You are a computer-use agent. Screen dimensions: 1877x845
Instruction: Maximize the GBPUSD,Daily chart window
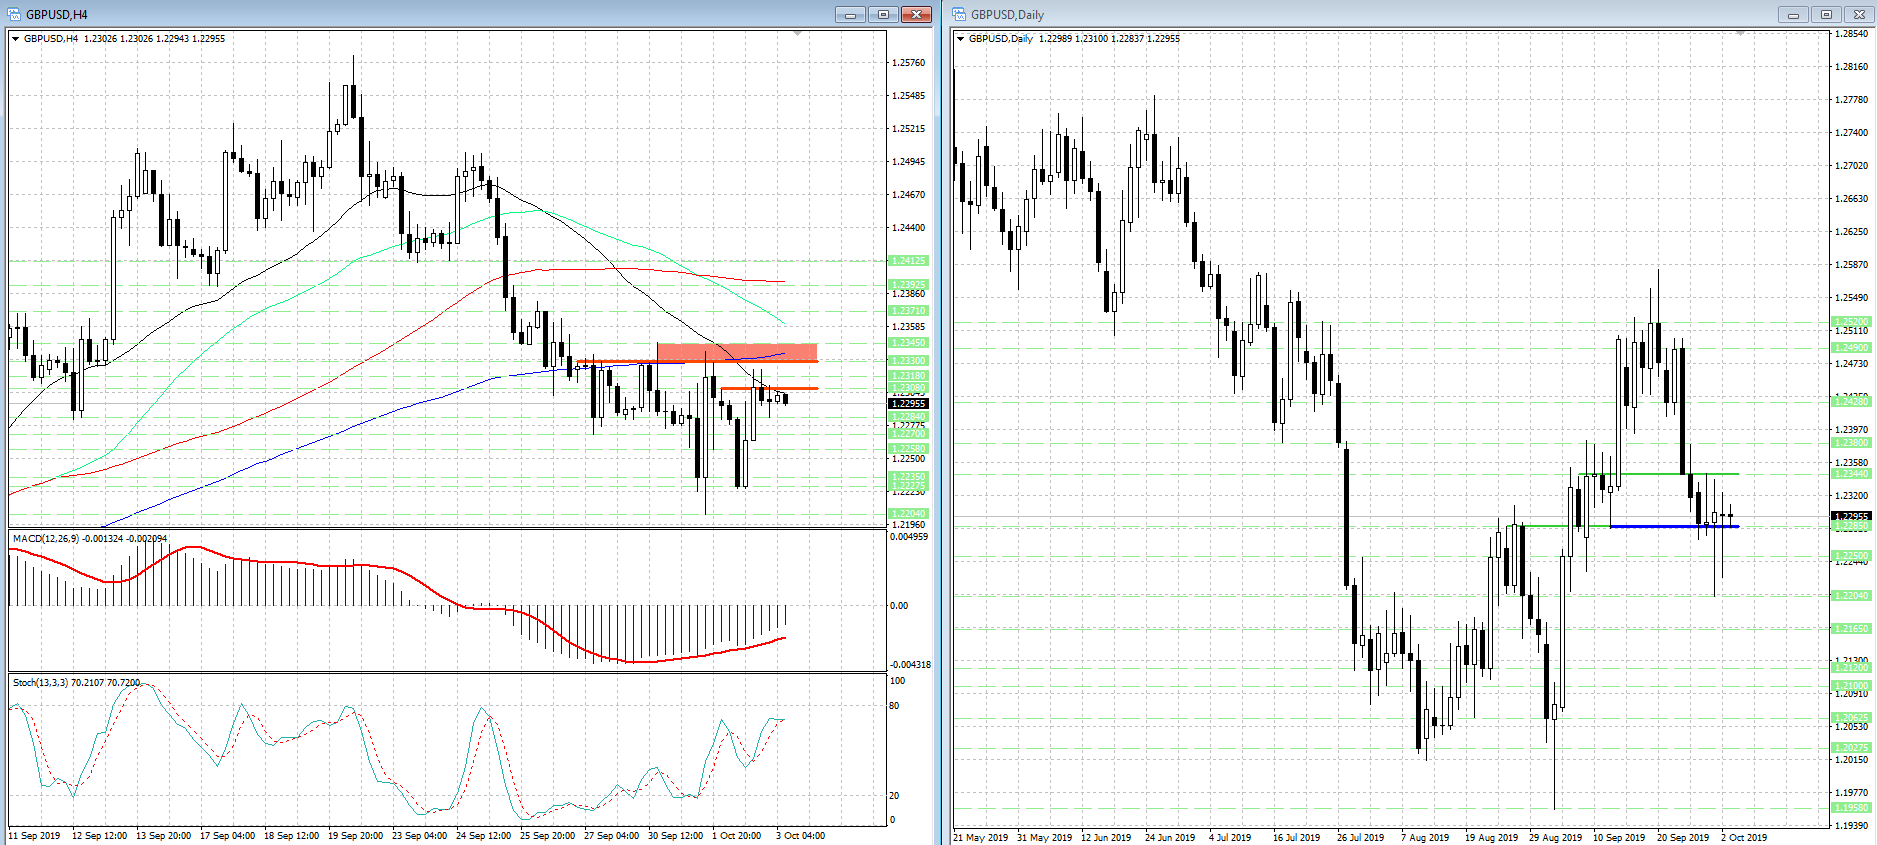click(x=1826, y=14)
